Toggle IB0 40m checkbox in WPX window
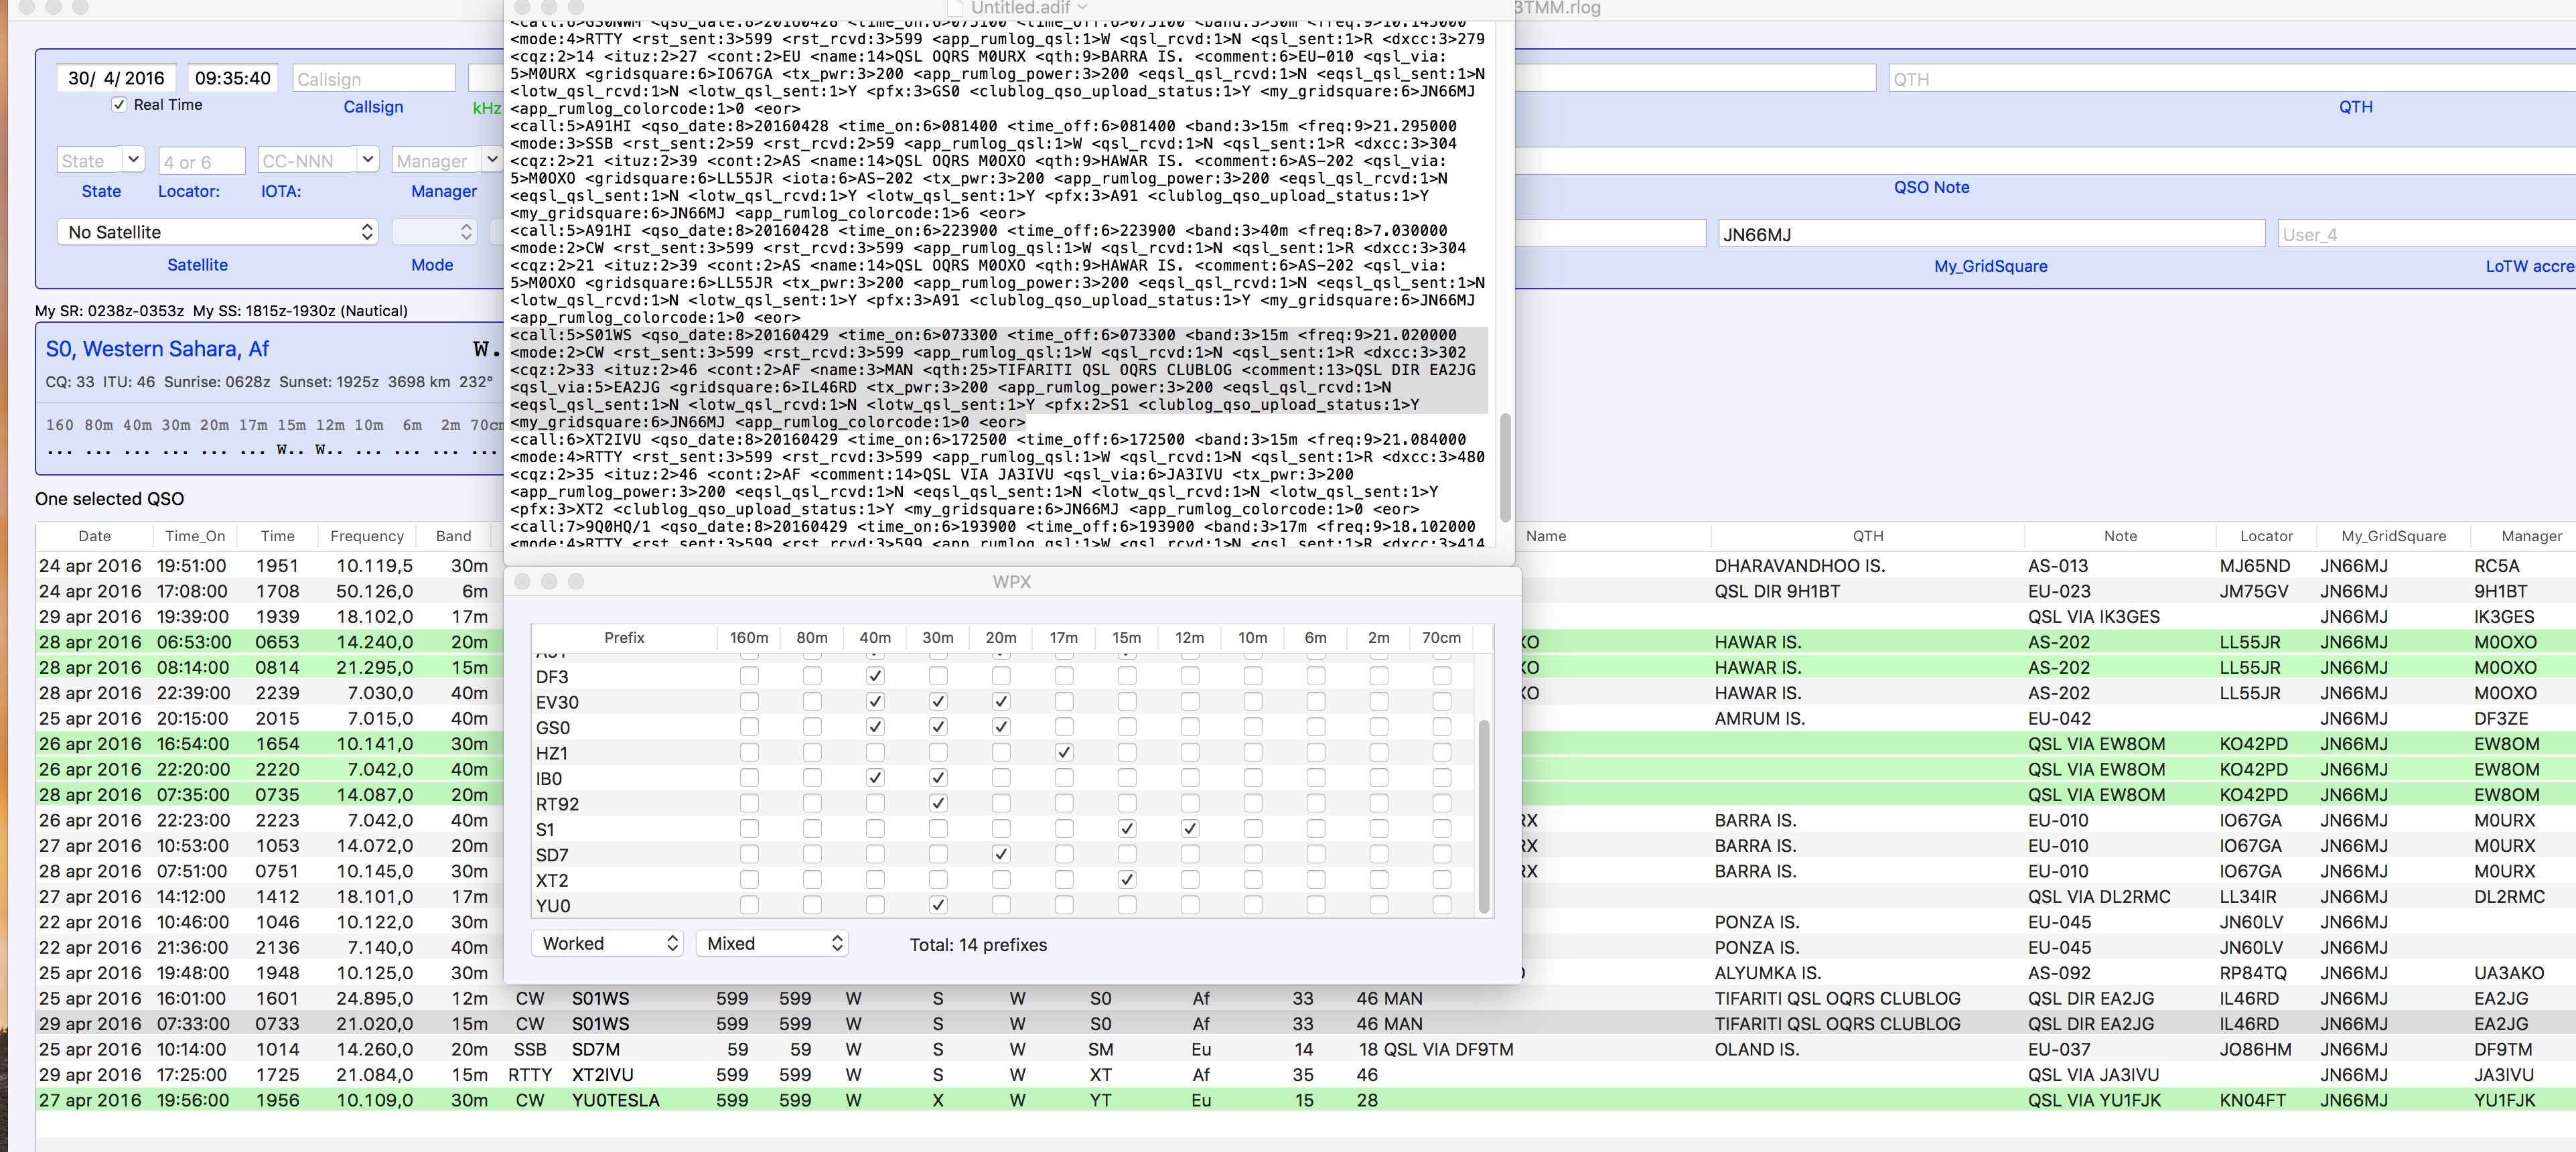This screenshot has height=1152, width=2576. click(x=875, y=777)
